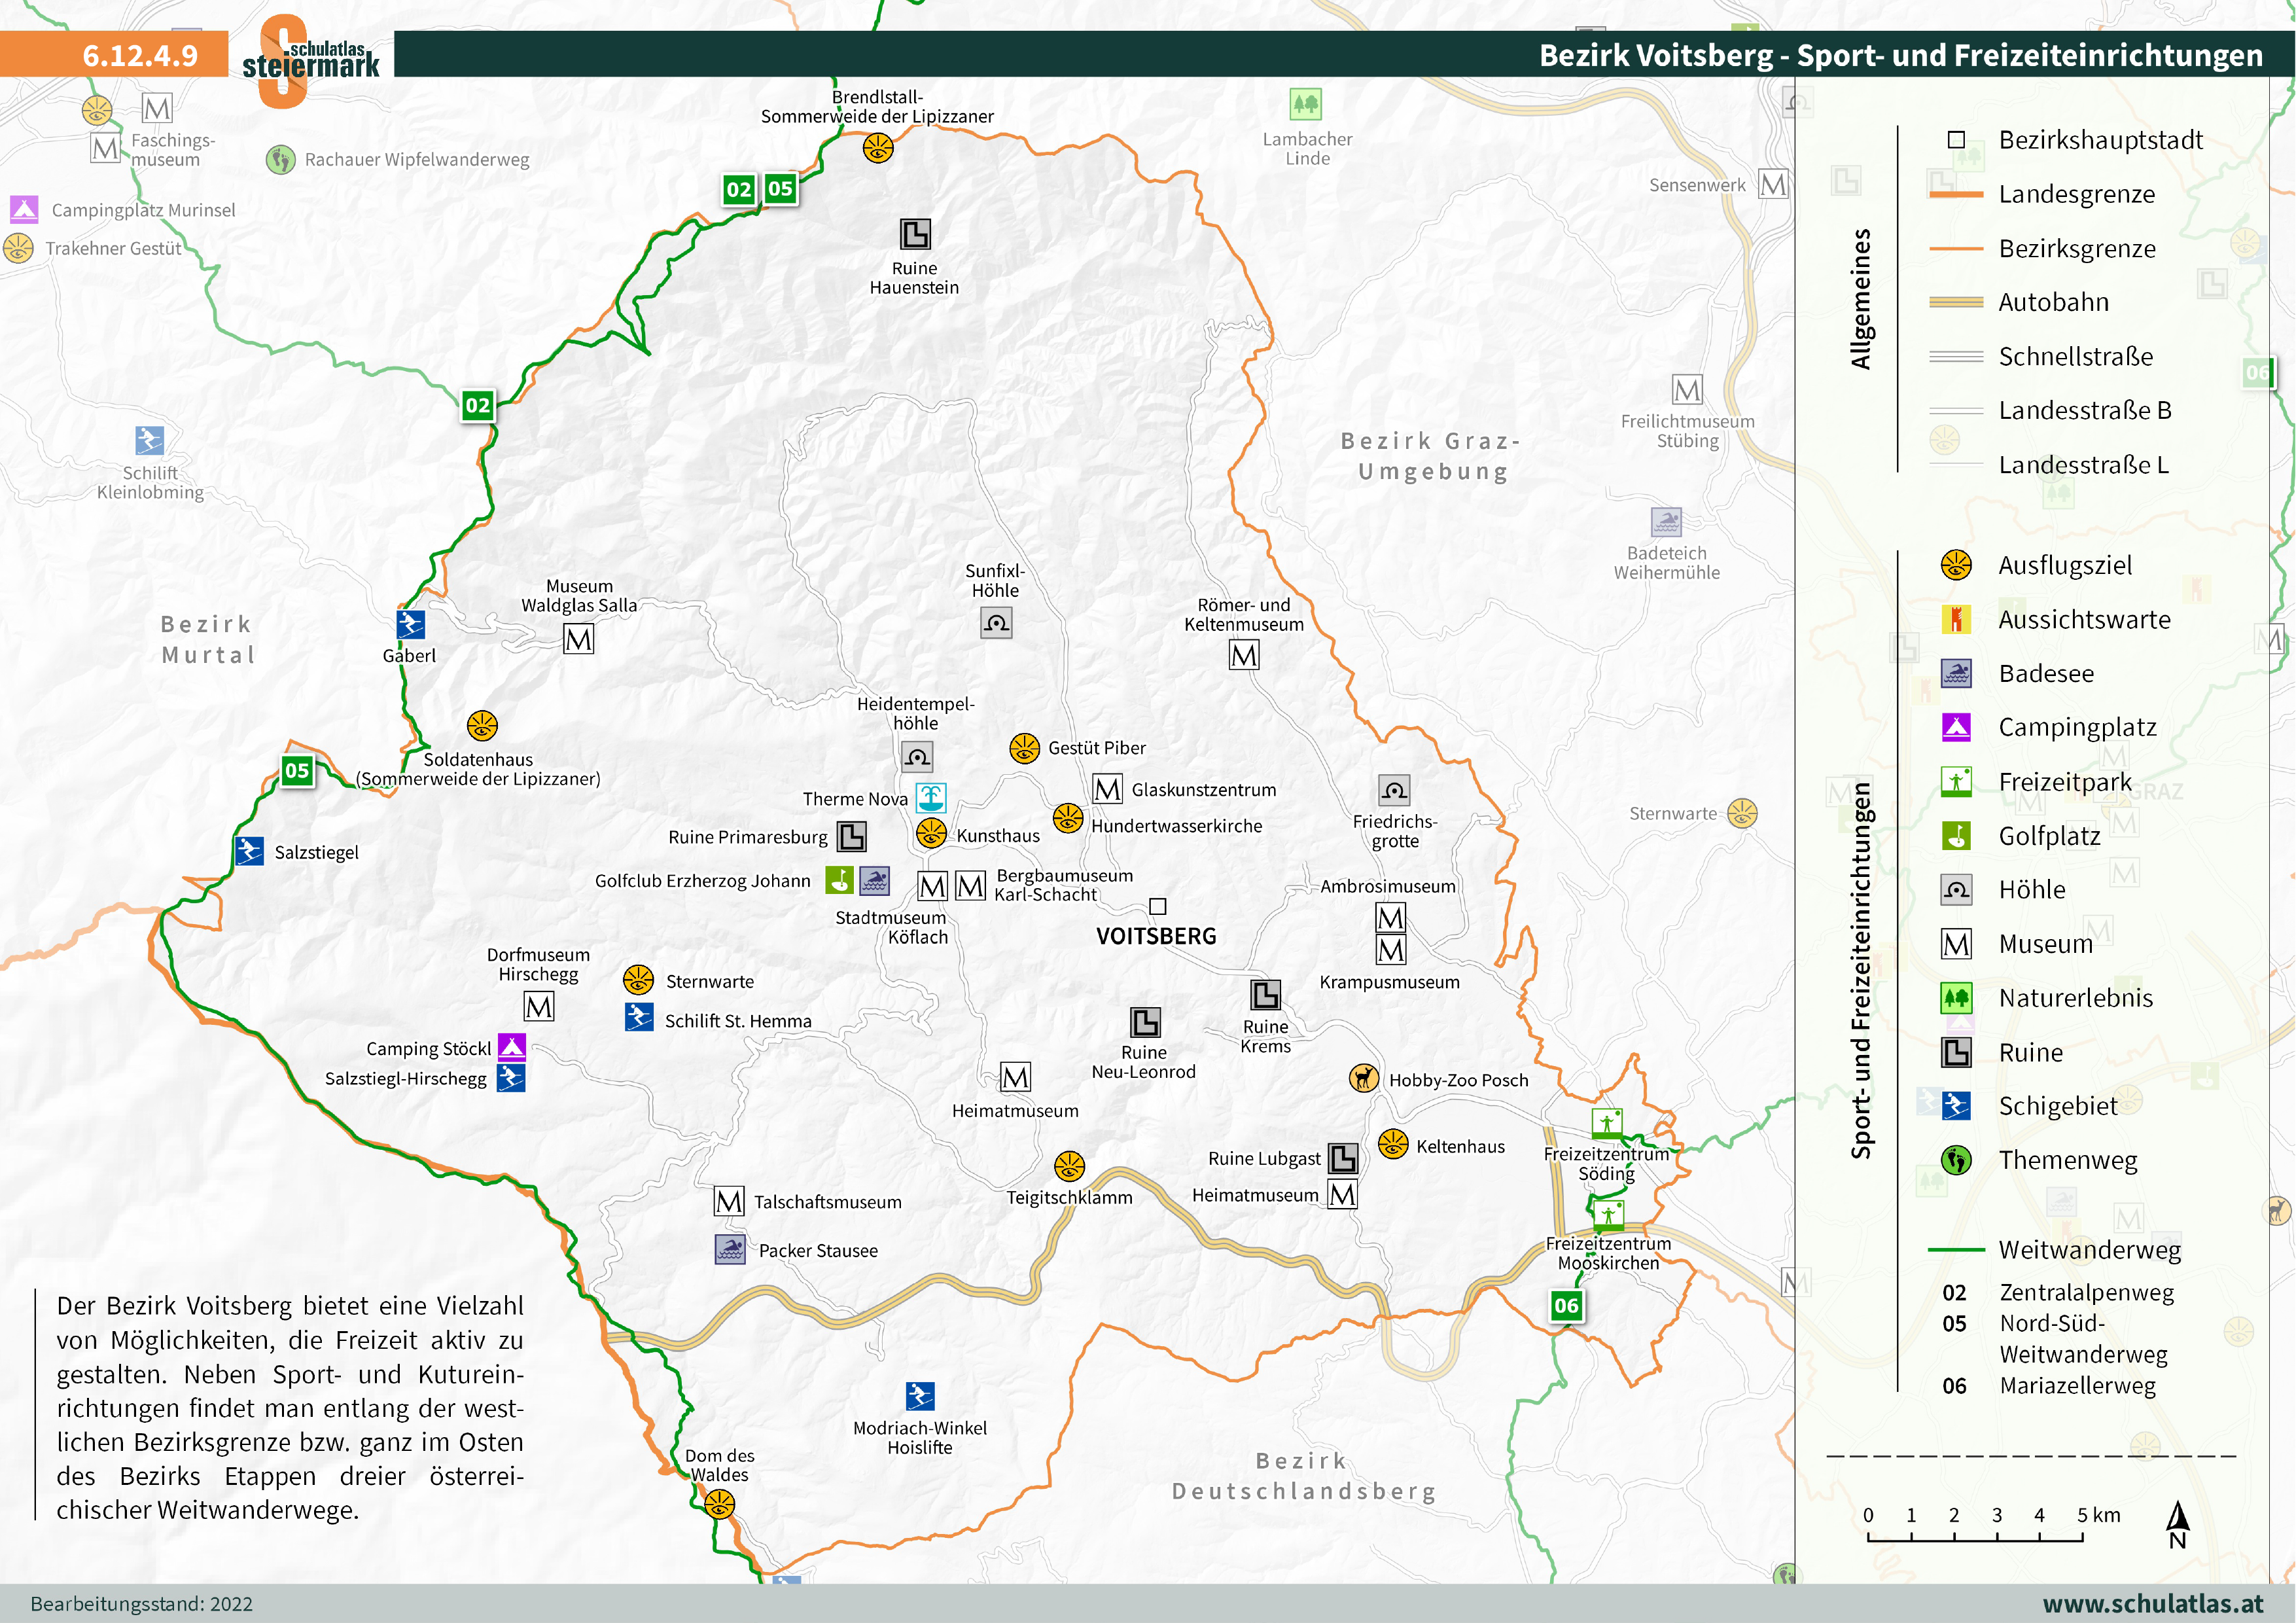Click the Golfclub Erzherzog Johann golf icon
Image resolution: width=2296 pixels, height=1623 pixels.
click(840, 880)
